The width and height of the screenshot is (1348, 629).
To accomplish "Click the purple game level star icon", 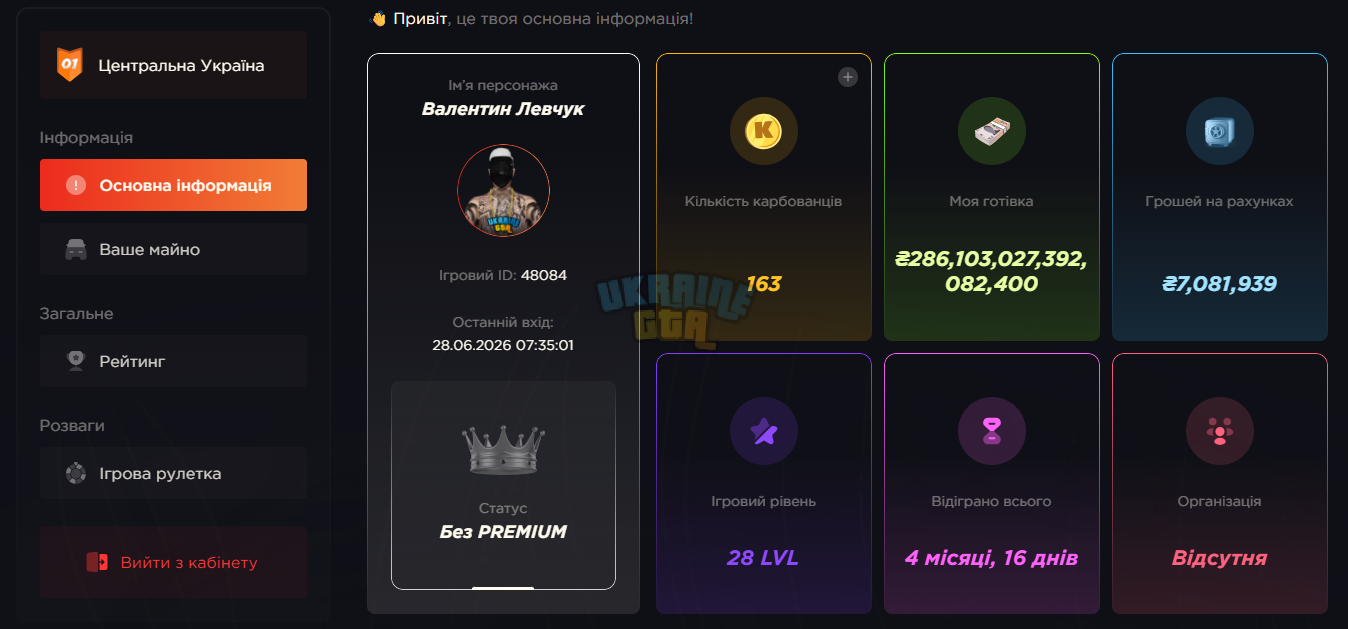I will (x=764, y=431).
